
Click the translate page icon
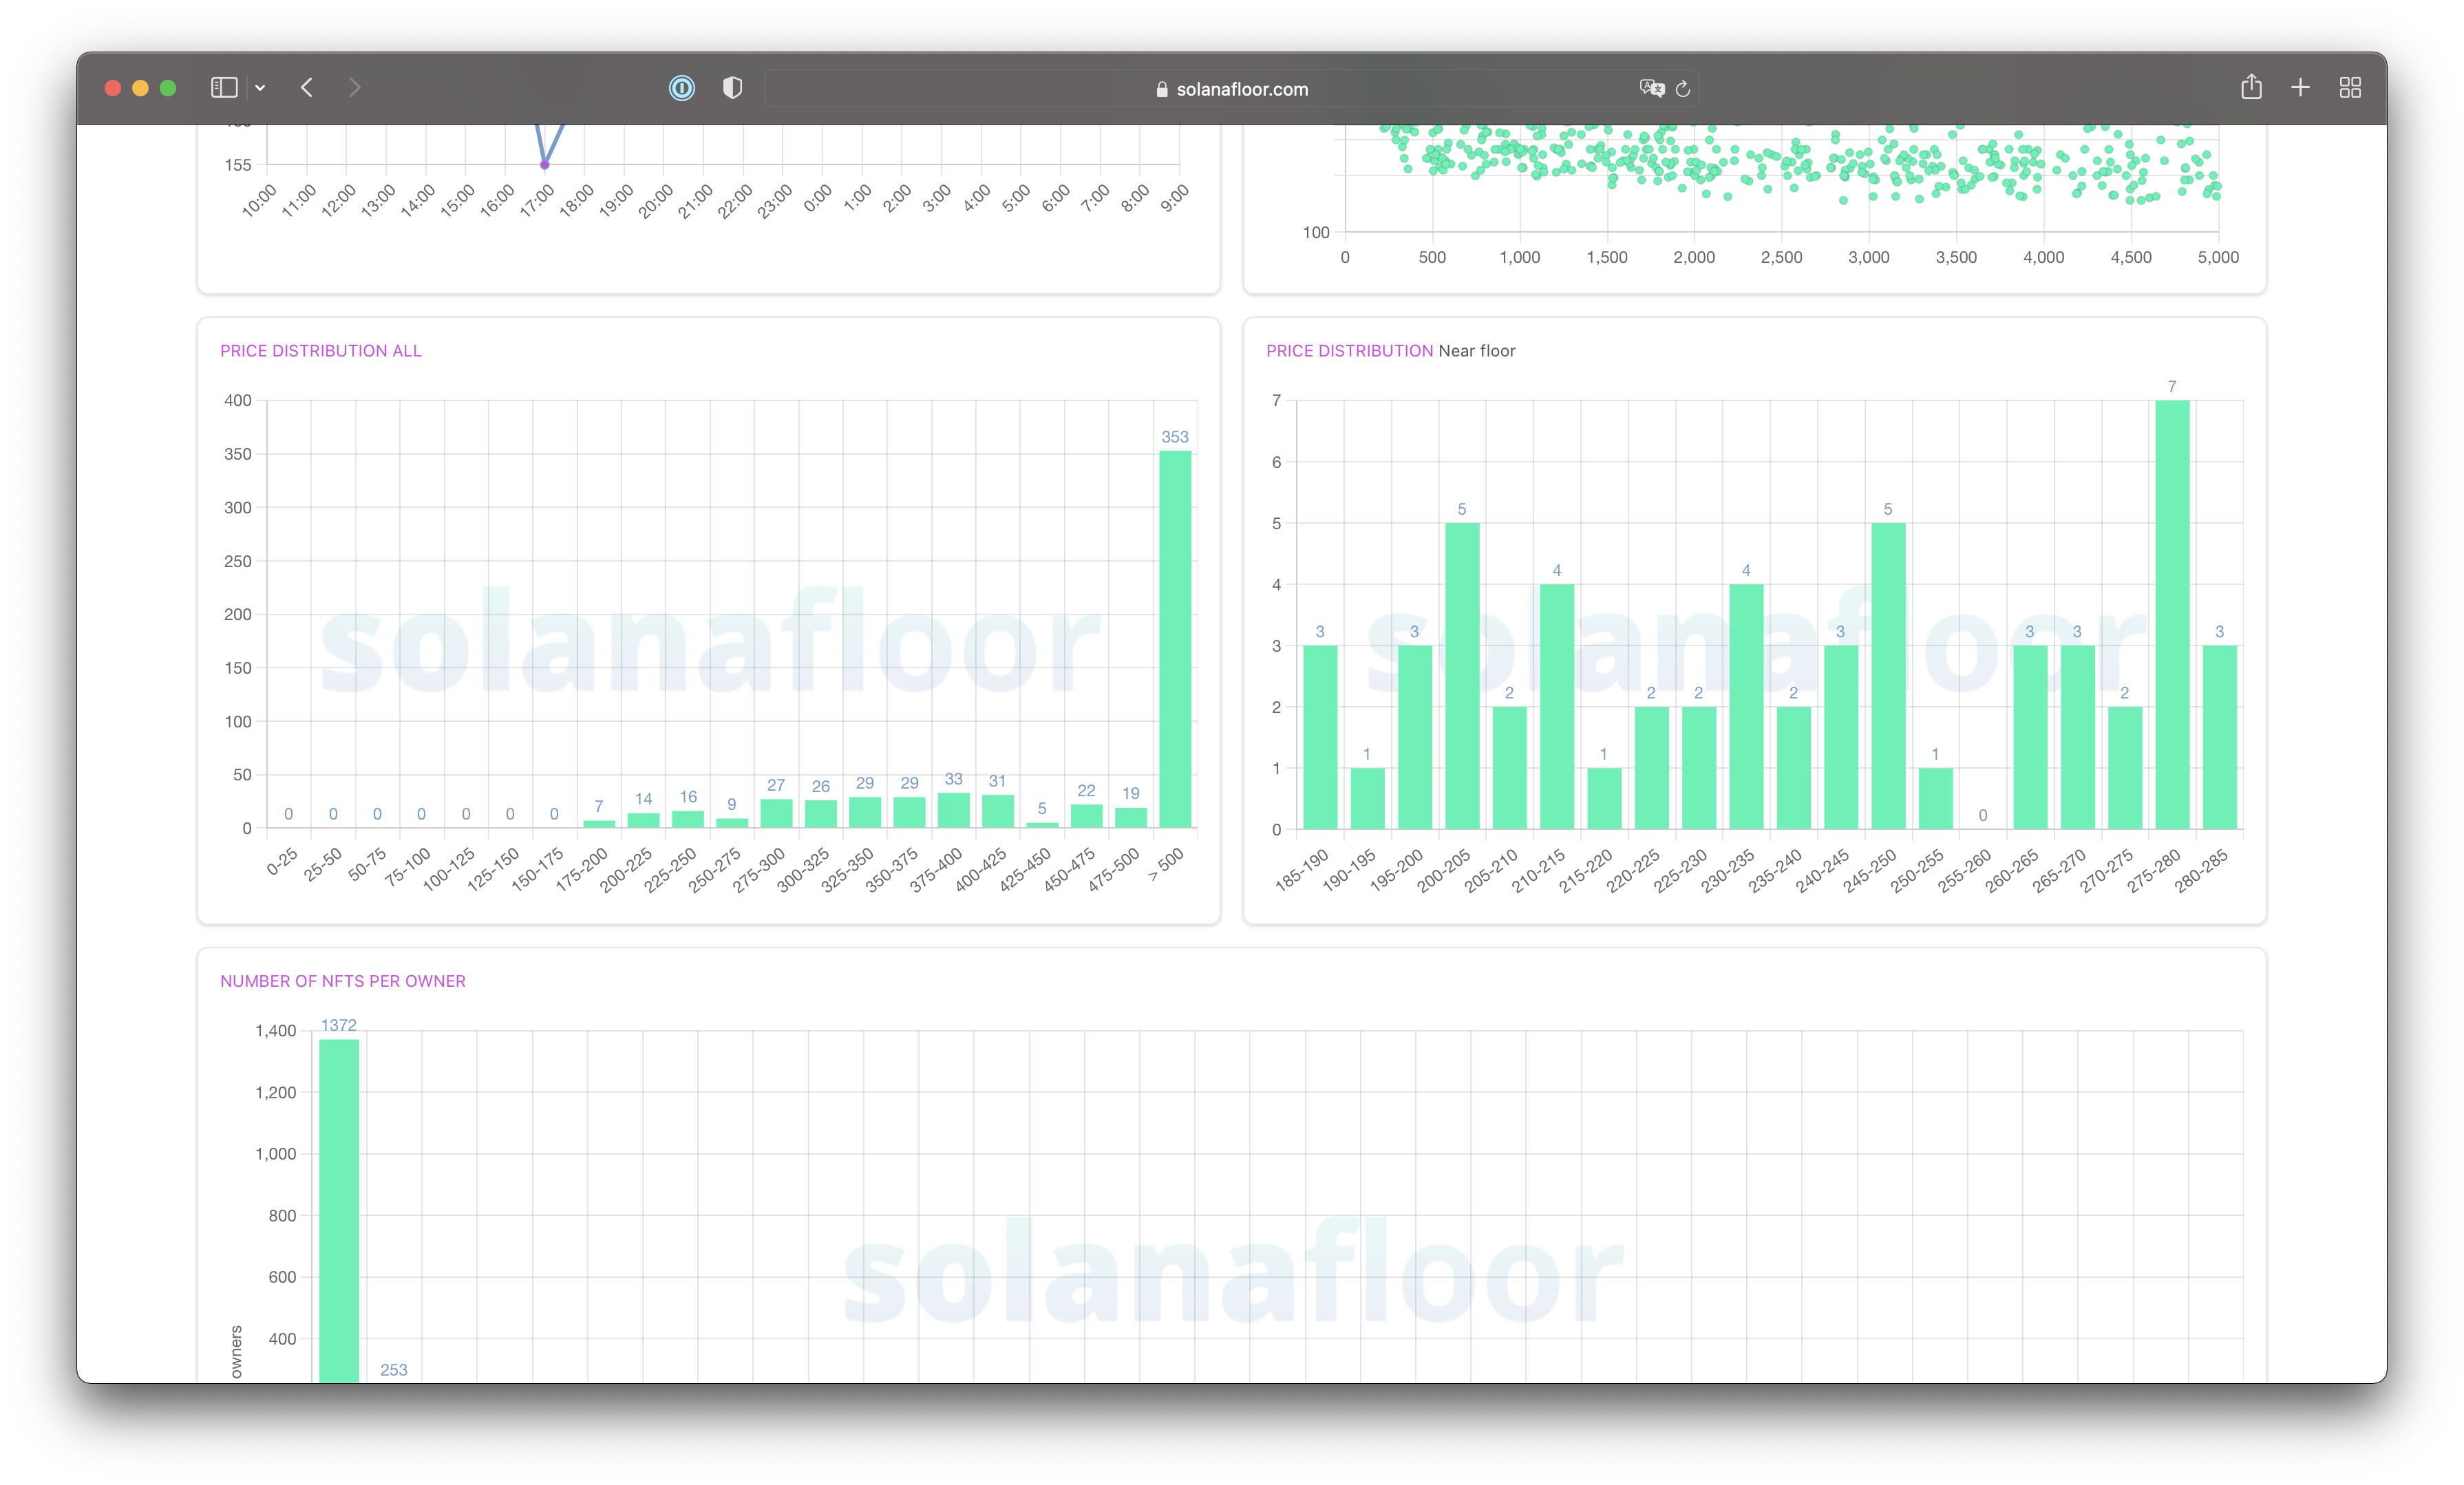(1651, 88)
